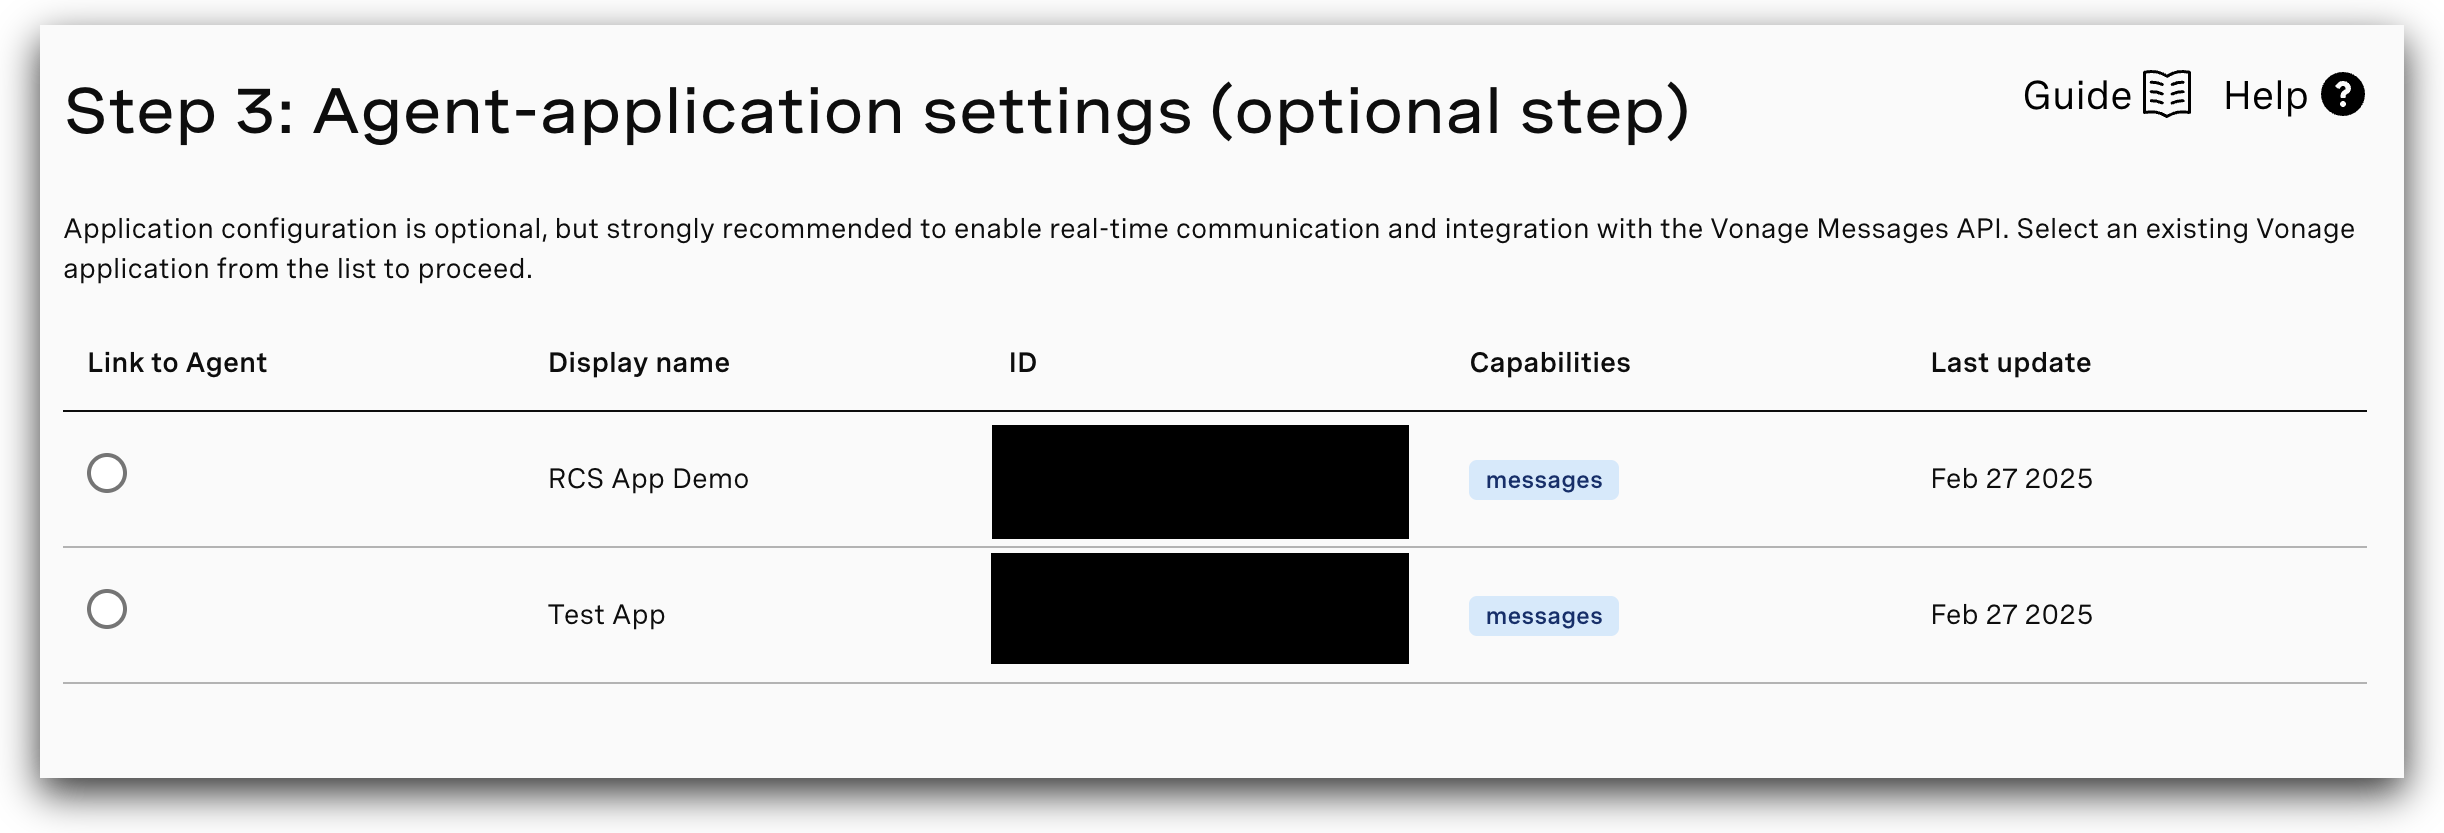Click the Help question mark icon
Screen dimensions: 2444x833
(2342, 95)
